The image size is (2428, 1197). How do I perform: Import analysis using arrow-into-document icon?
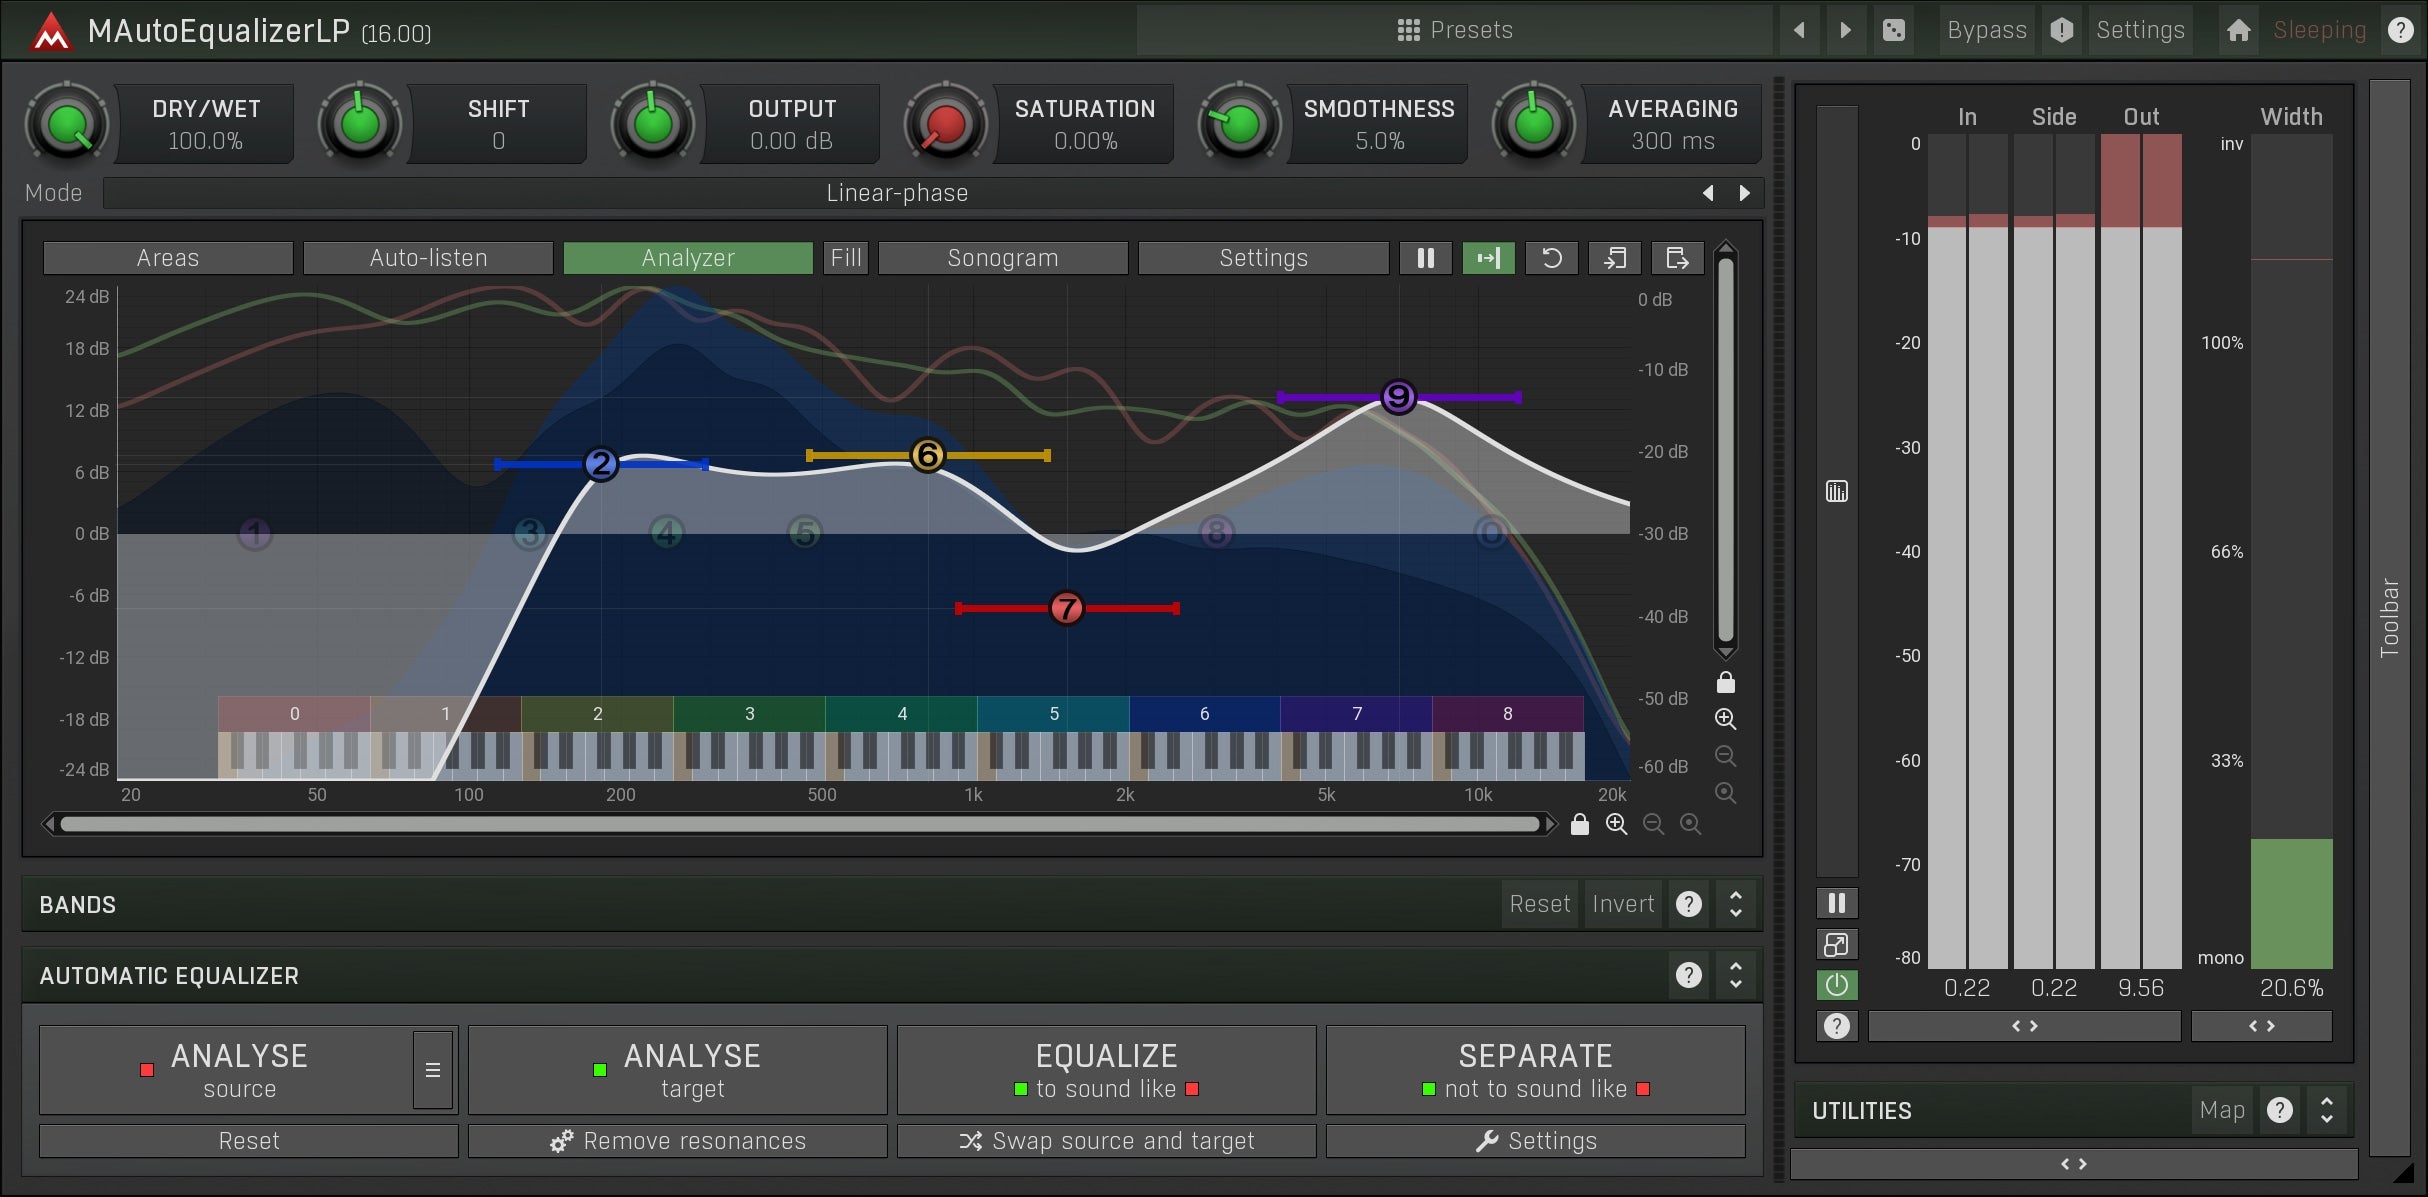[x=1615, y=258]
